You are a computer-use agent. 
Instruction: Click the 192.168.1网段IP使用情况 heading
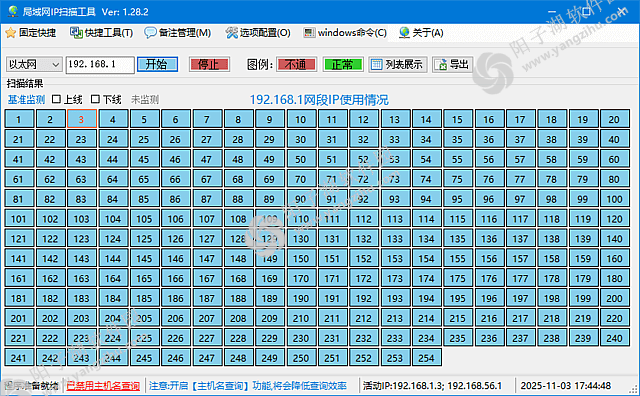pyautogui.click(x=319, y=100)
